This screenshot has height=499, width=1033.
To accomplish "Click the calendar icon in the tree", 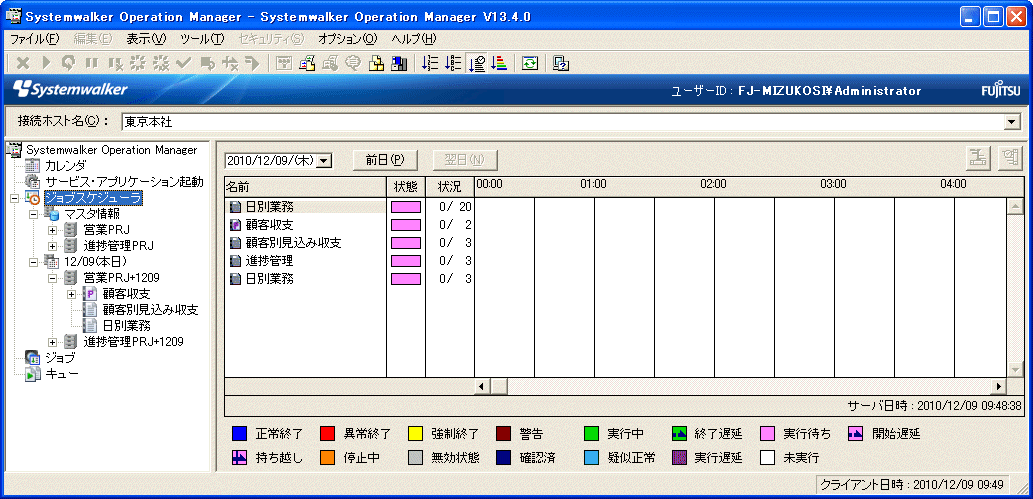I will click(x=33, y=165).
